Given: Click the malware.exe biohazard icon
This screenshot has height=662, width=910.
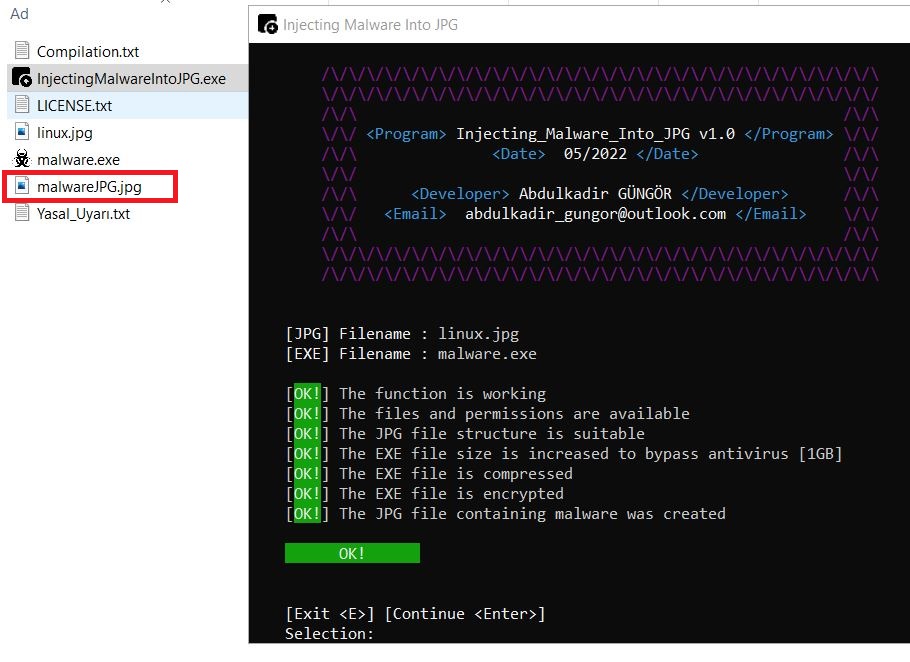Looking at the screenshot, I should click(22, 158).
